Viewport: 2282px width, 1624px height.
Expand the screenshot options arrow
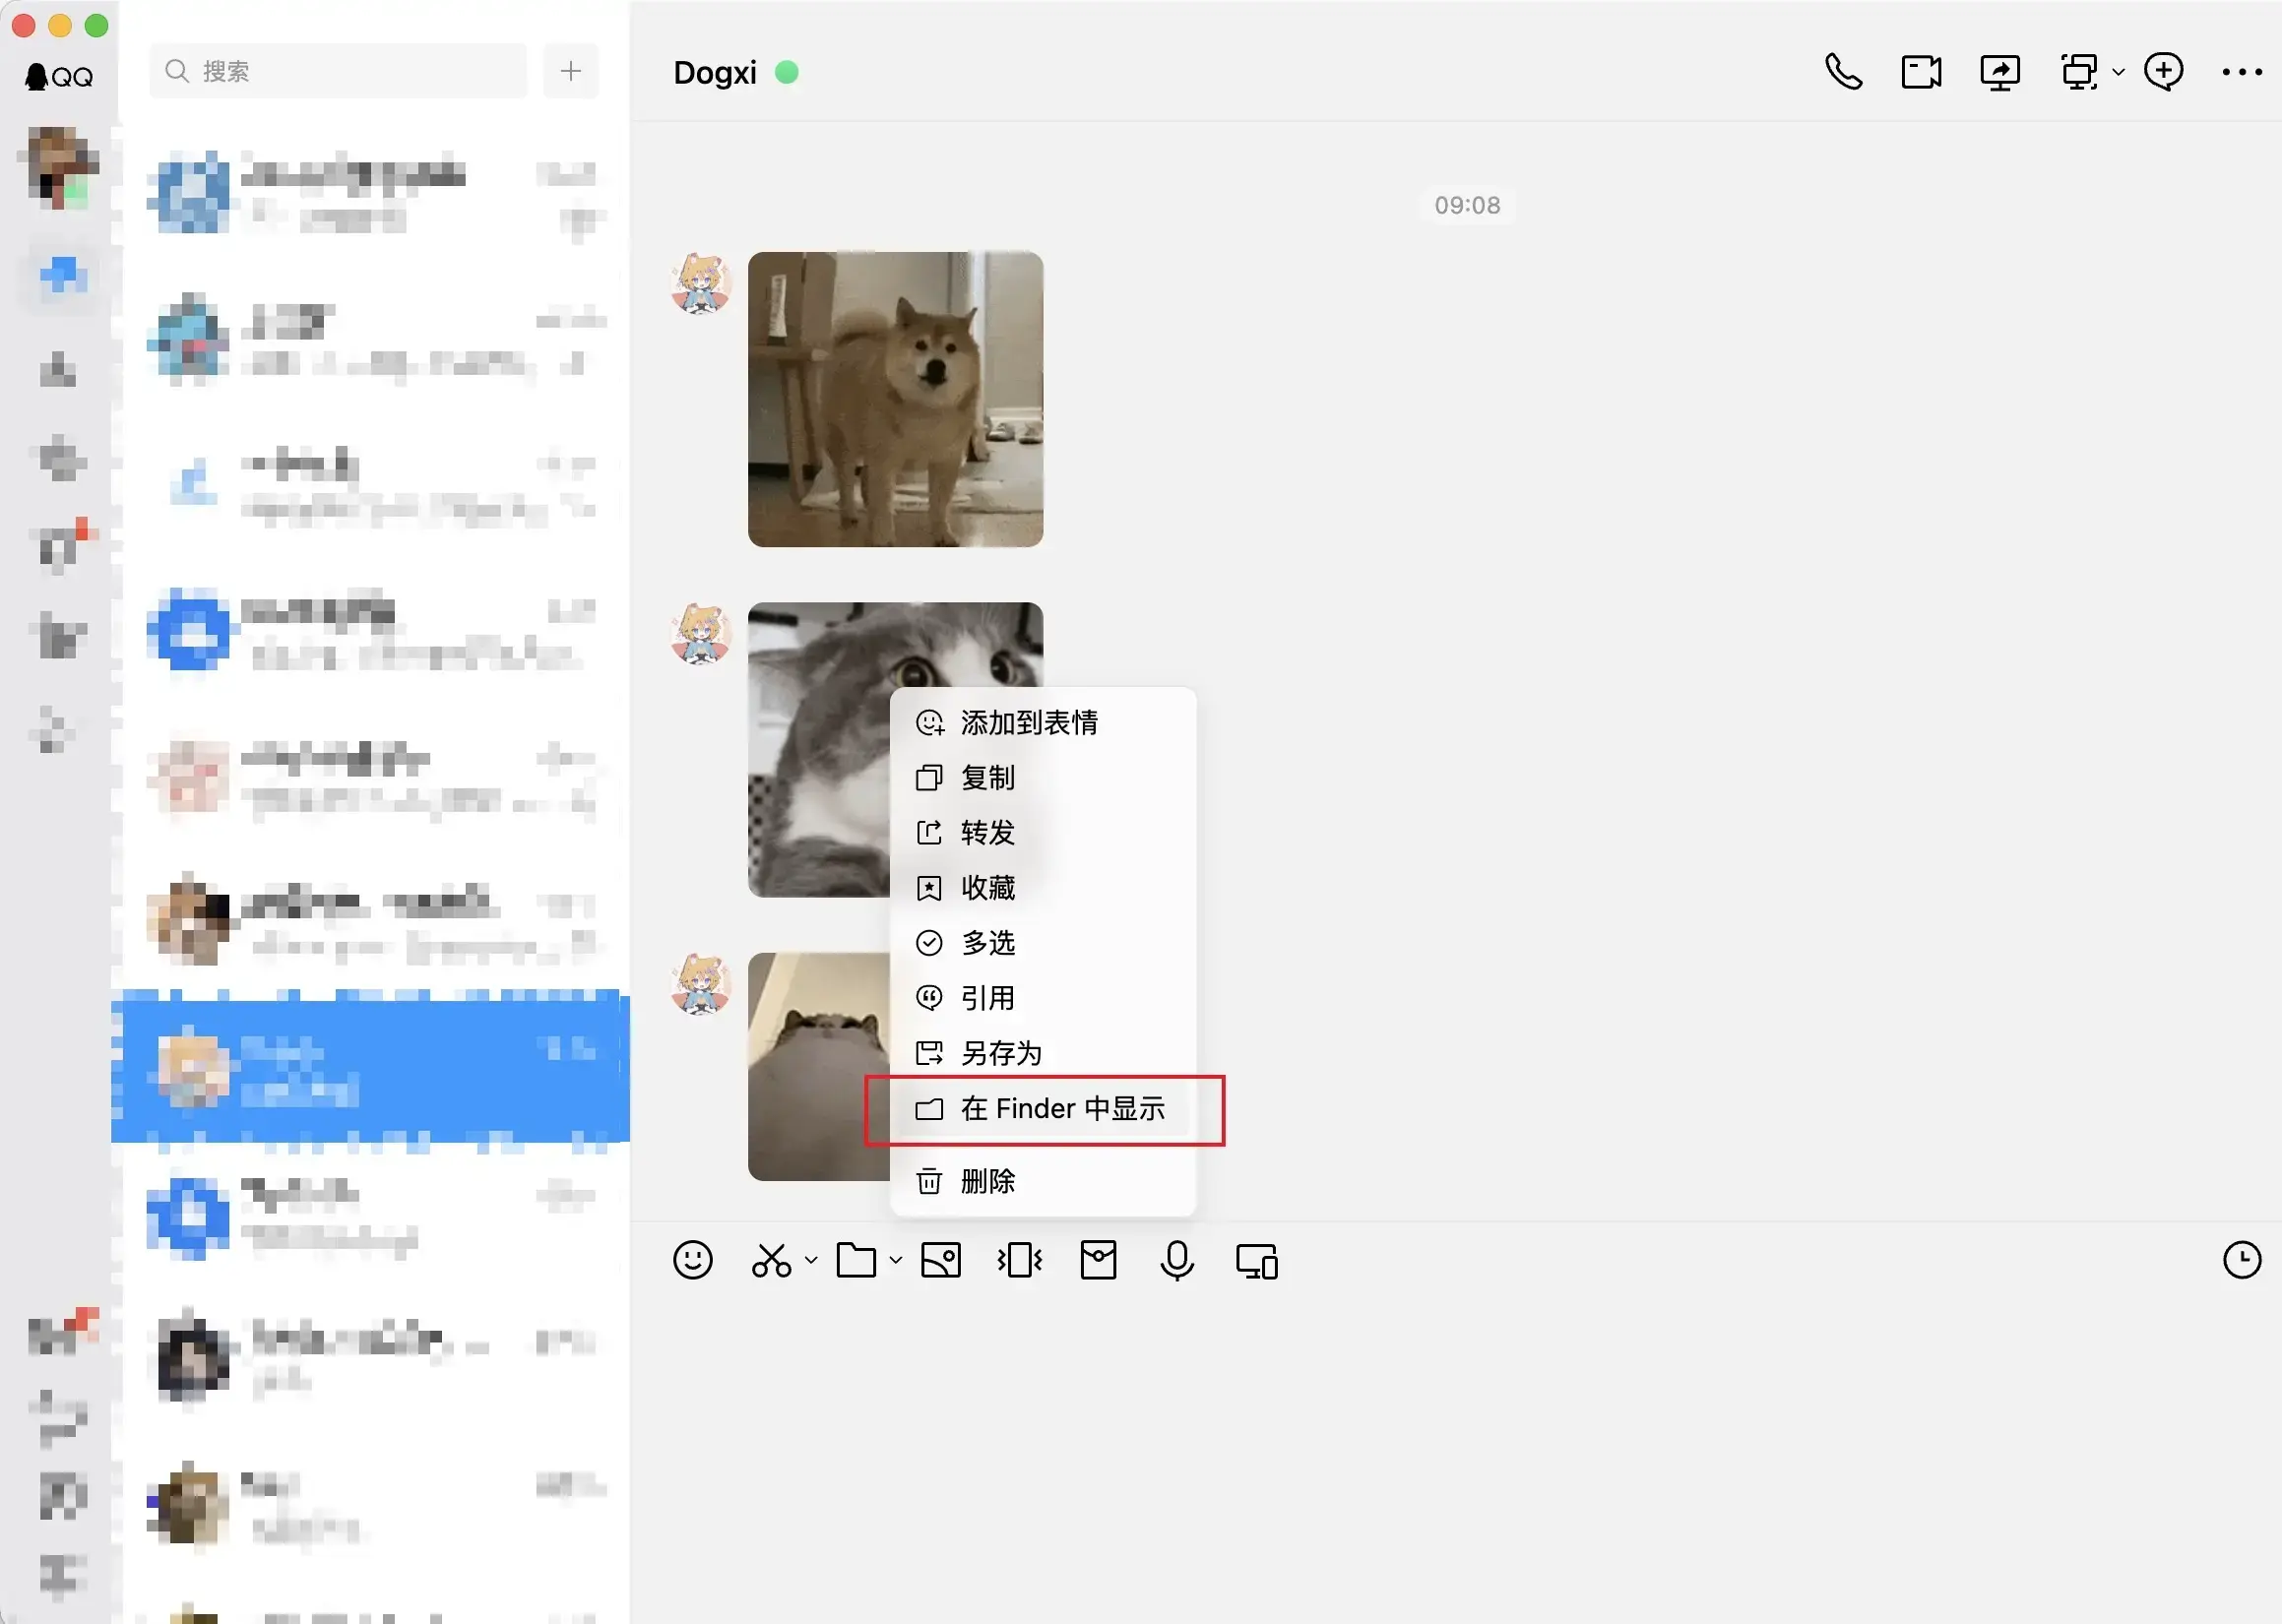811,1260
